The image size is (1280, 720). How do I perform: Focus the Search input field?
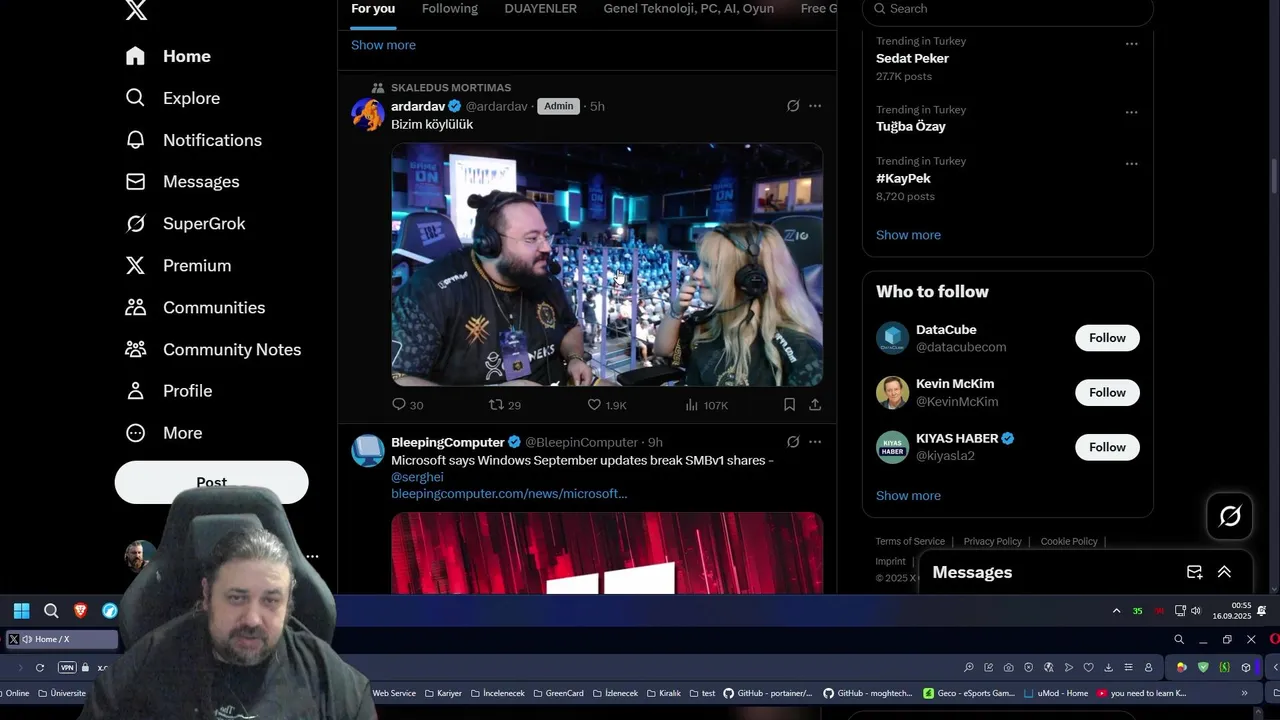pos(1007,9)
